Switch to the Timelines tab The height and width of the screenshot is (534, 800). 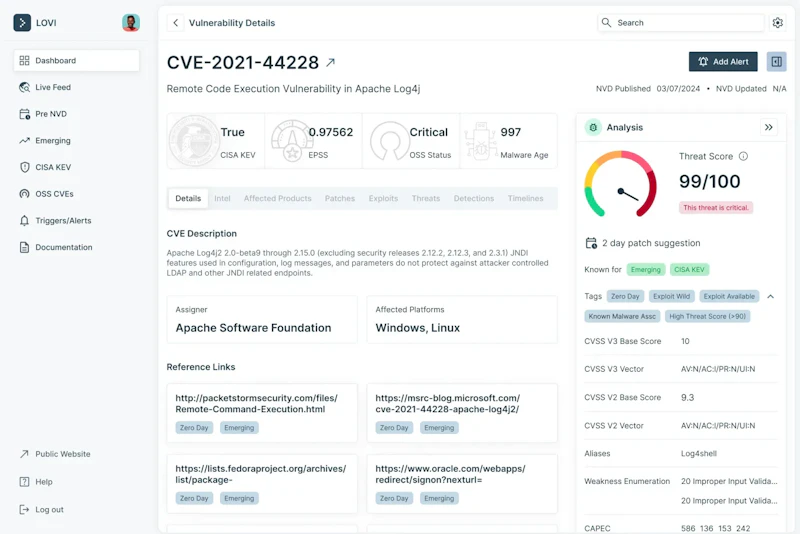click(525, 198)
